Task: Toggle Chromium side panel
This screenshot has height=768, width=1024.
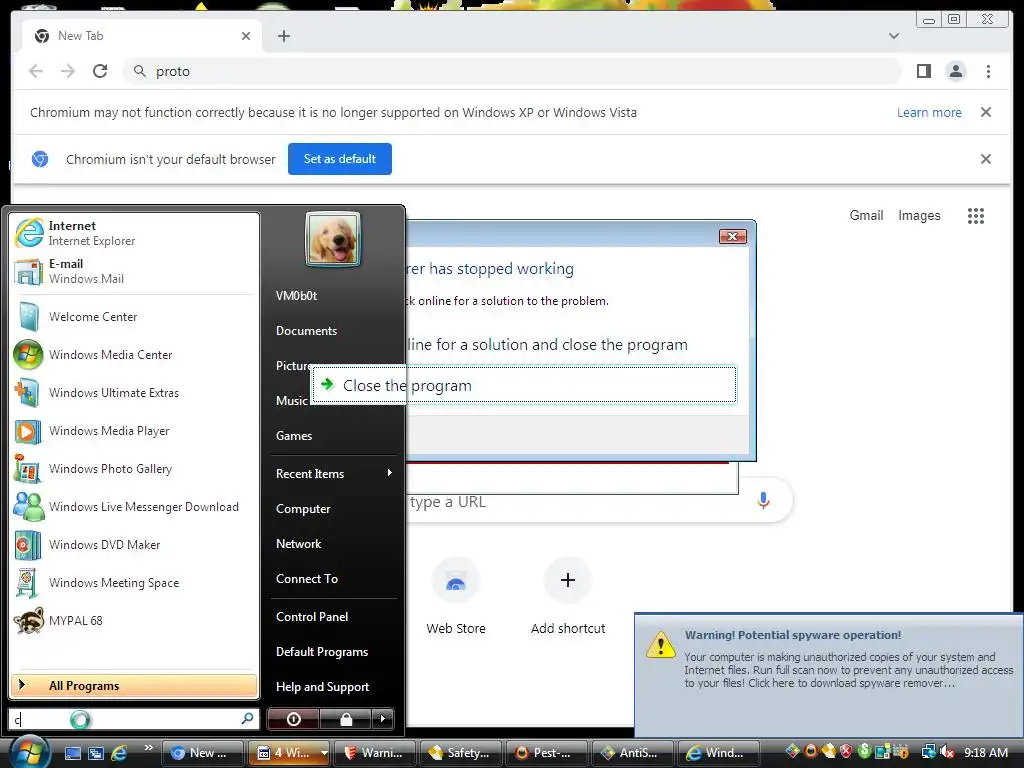Action: (923, 71)
